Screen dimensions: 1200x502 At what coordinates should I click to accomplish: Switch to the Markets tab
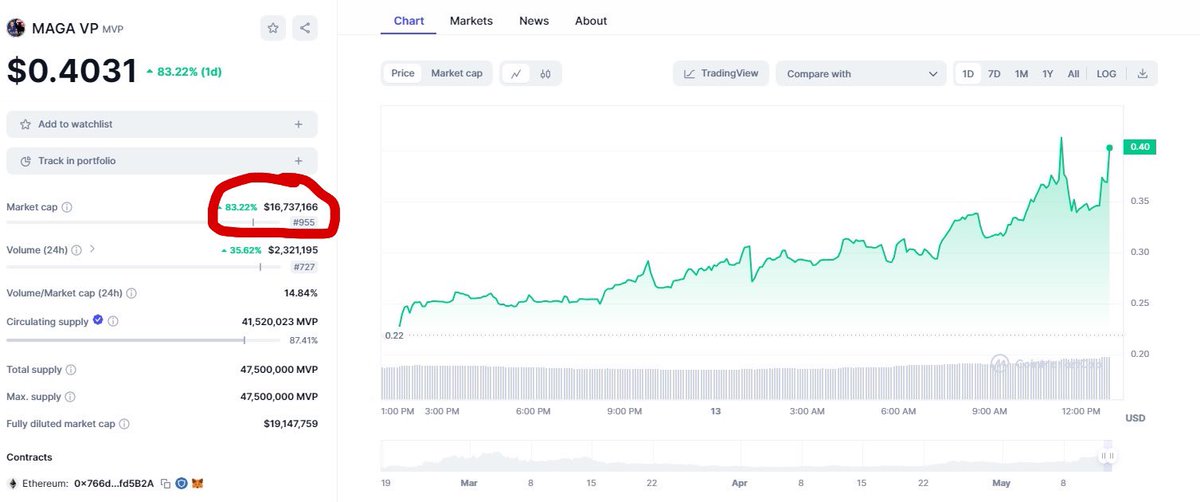click(x=471, y=20)
